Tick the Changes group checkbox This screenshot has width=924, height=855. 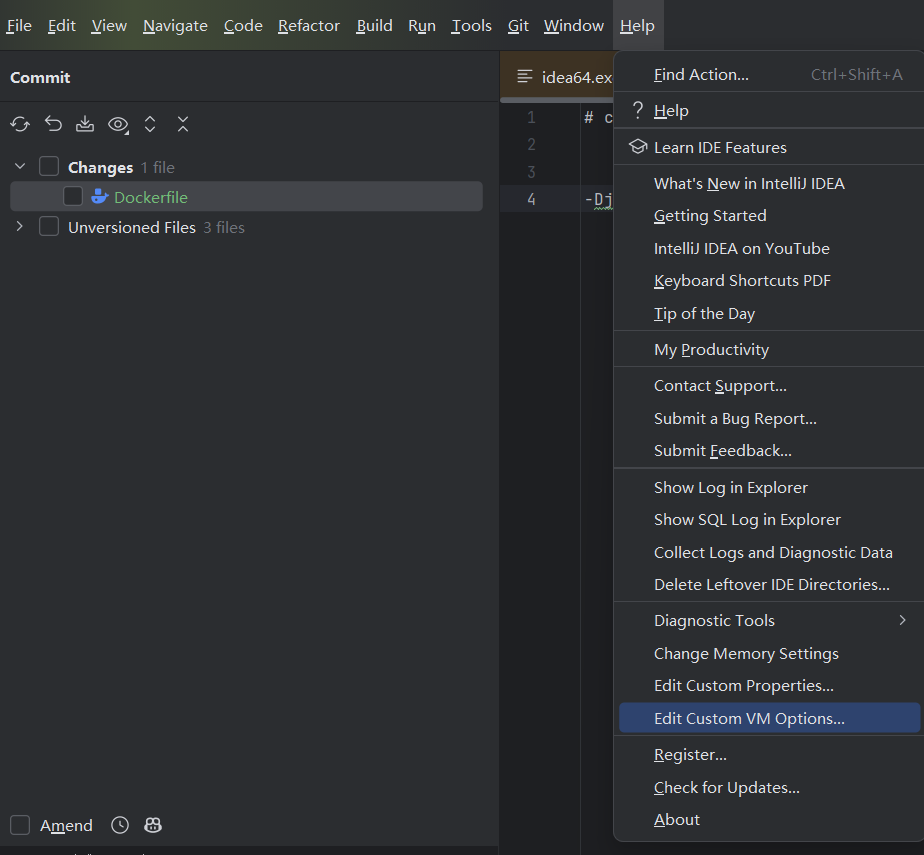click(x=49, y=167)
